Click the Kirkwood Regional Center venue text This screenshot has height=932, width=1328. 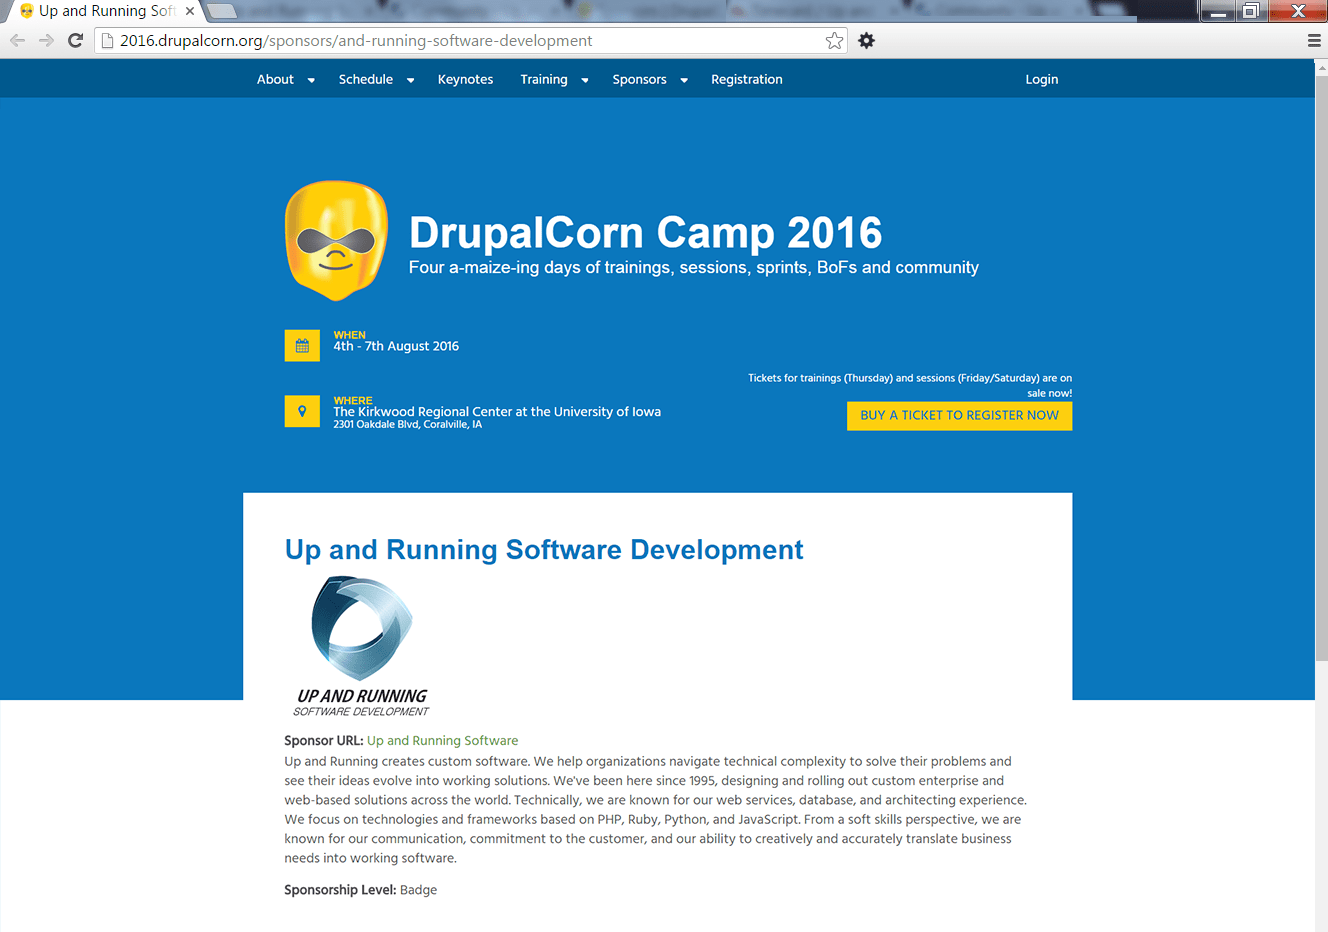click(497, 411)
